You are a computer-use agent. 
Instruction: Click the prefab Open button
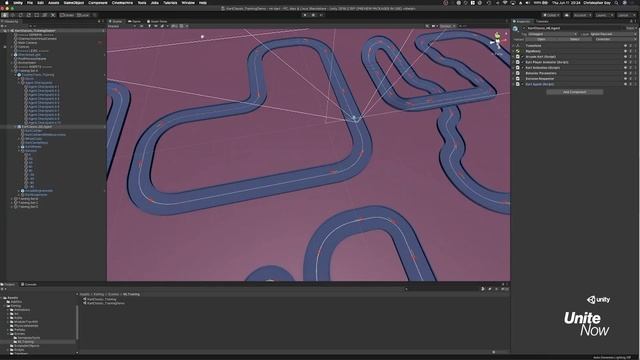pyautogui.click(x=542, y=40)
